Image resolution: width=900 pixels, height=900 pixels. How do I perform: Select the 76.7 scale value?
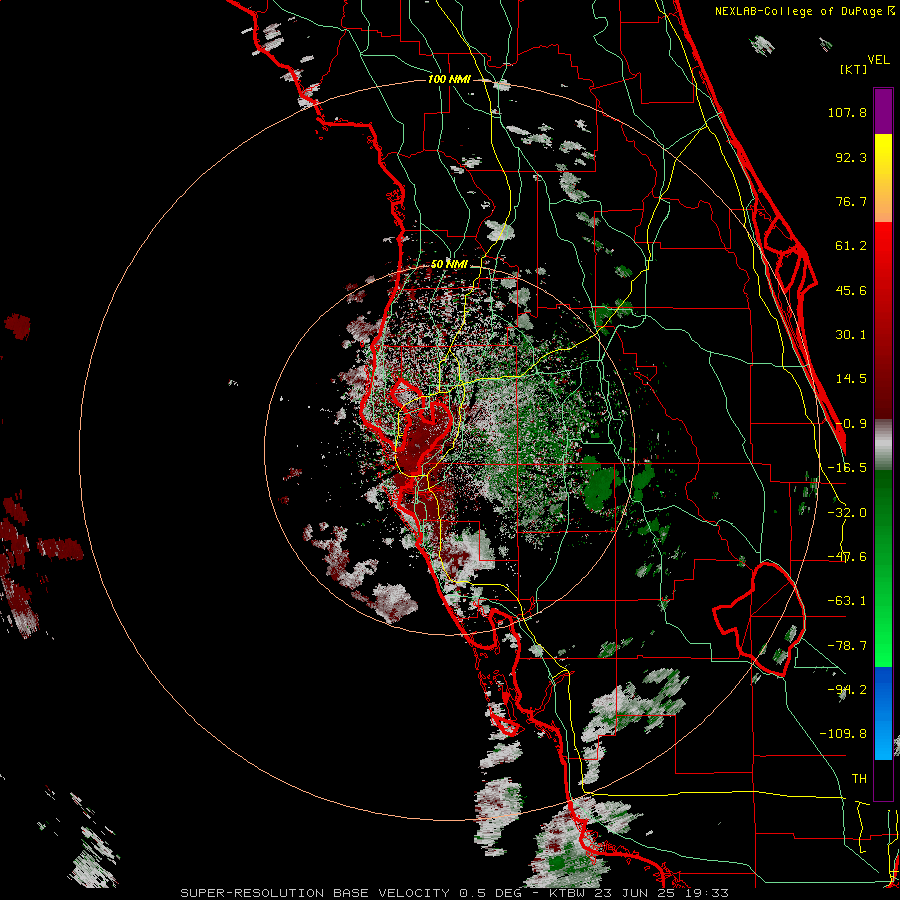click(851, 201)
